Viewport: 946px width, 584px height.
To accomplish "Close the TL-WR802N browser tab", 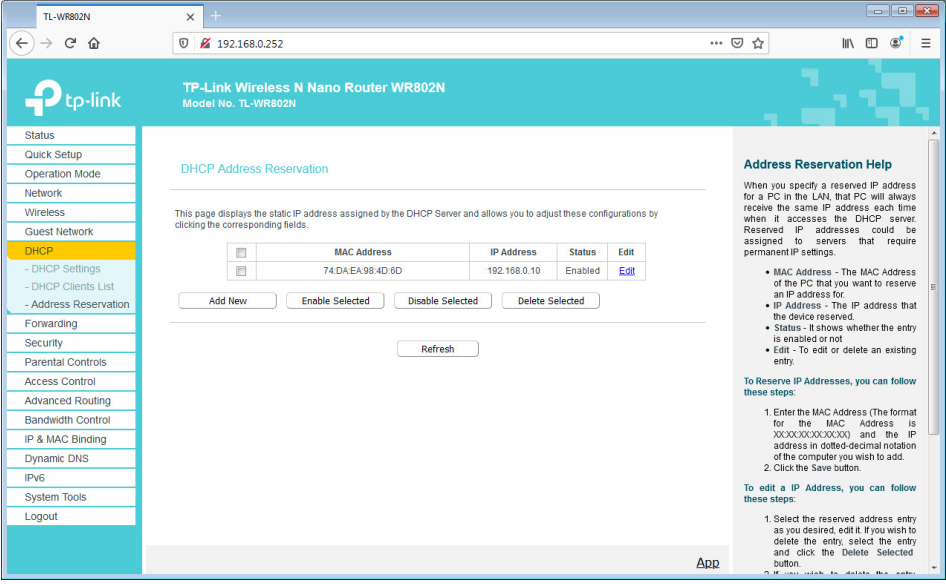I will pyautogui.click(x=190, y=17).
